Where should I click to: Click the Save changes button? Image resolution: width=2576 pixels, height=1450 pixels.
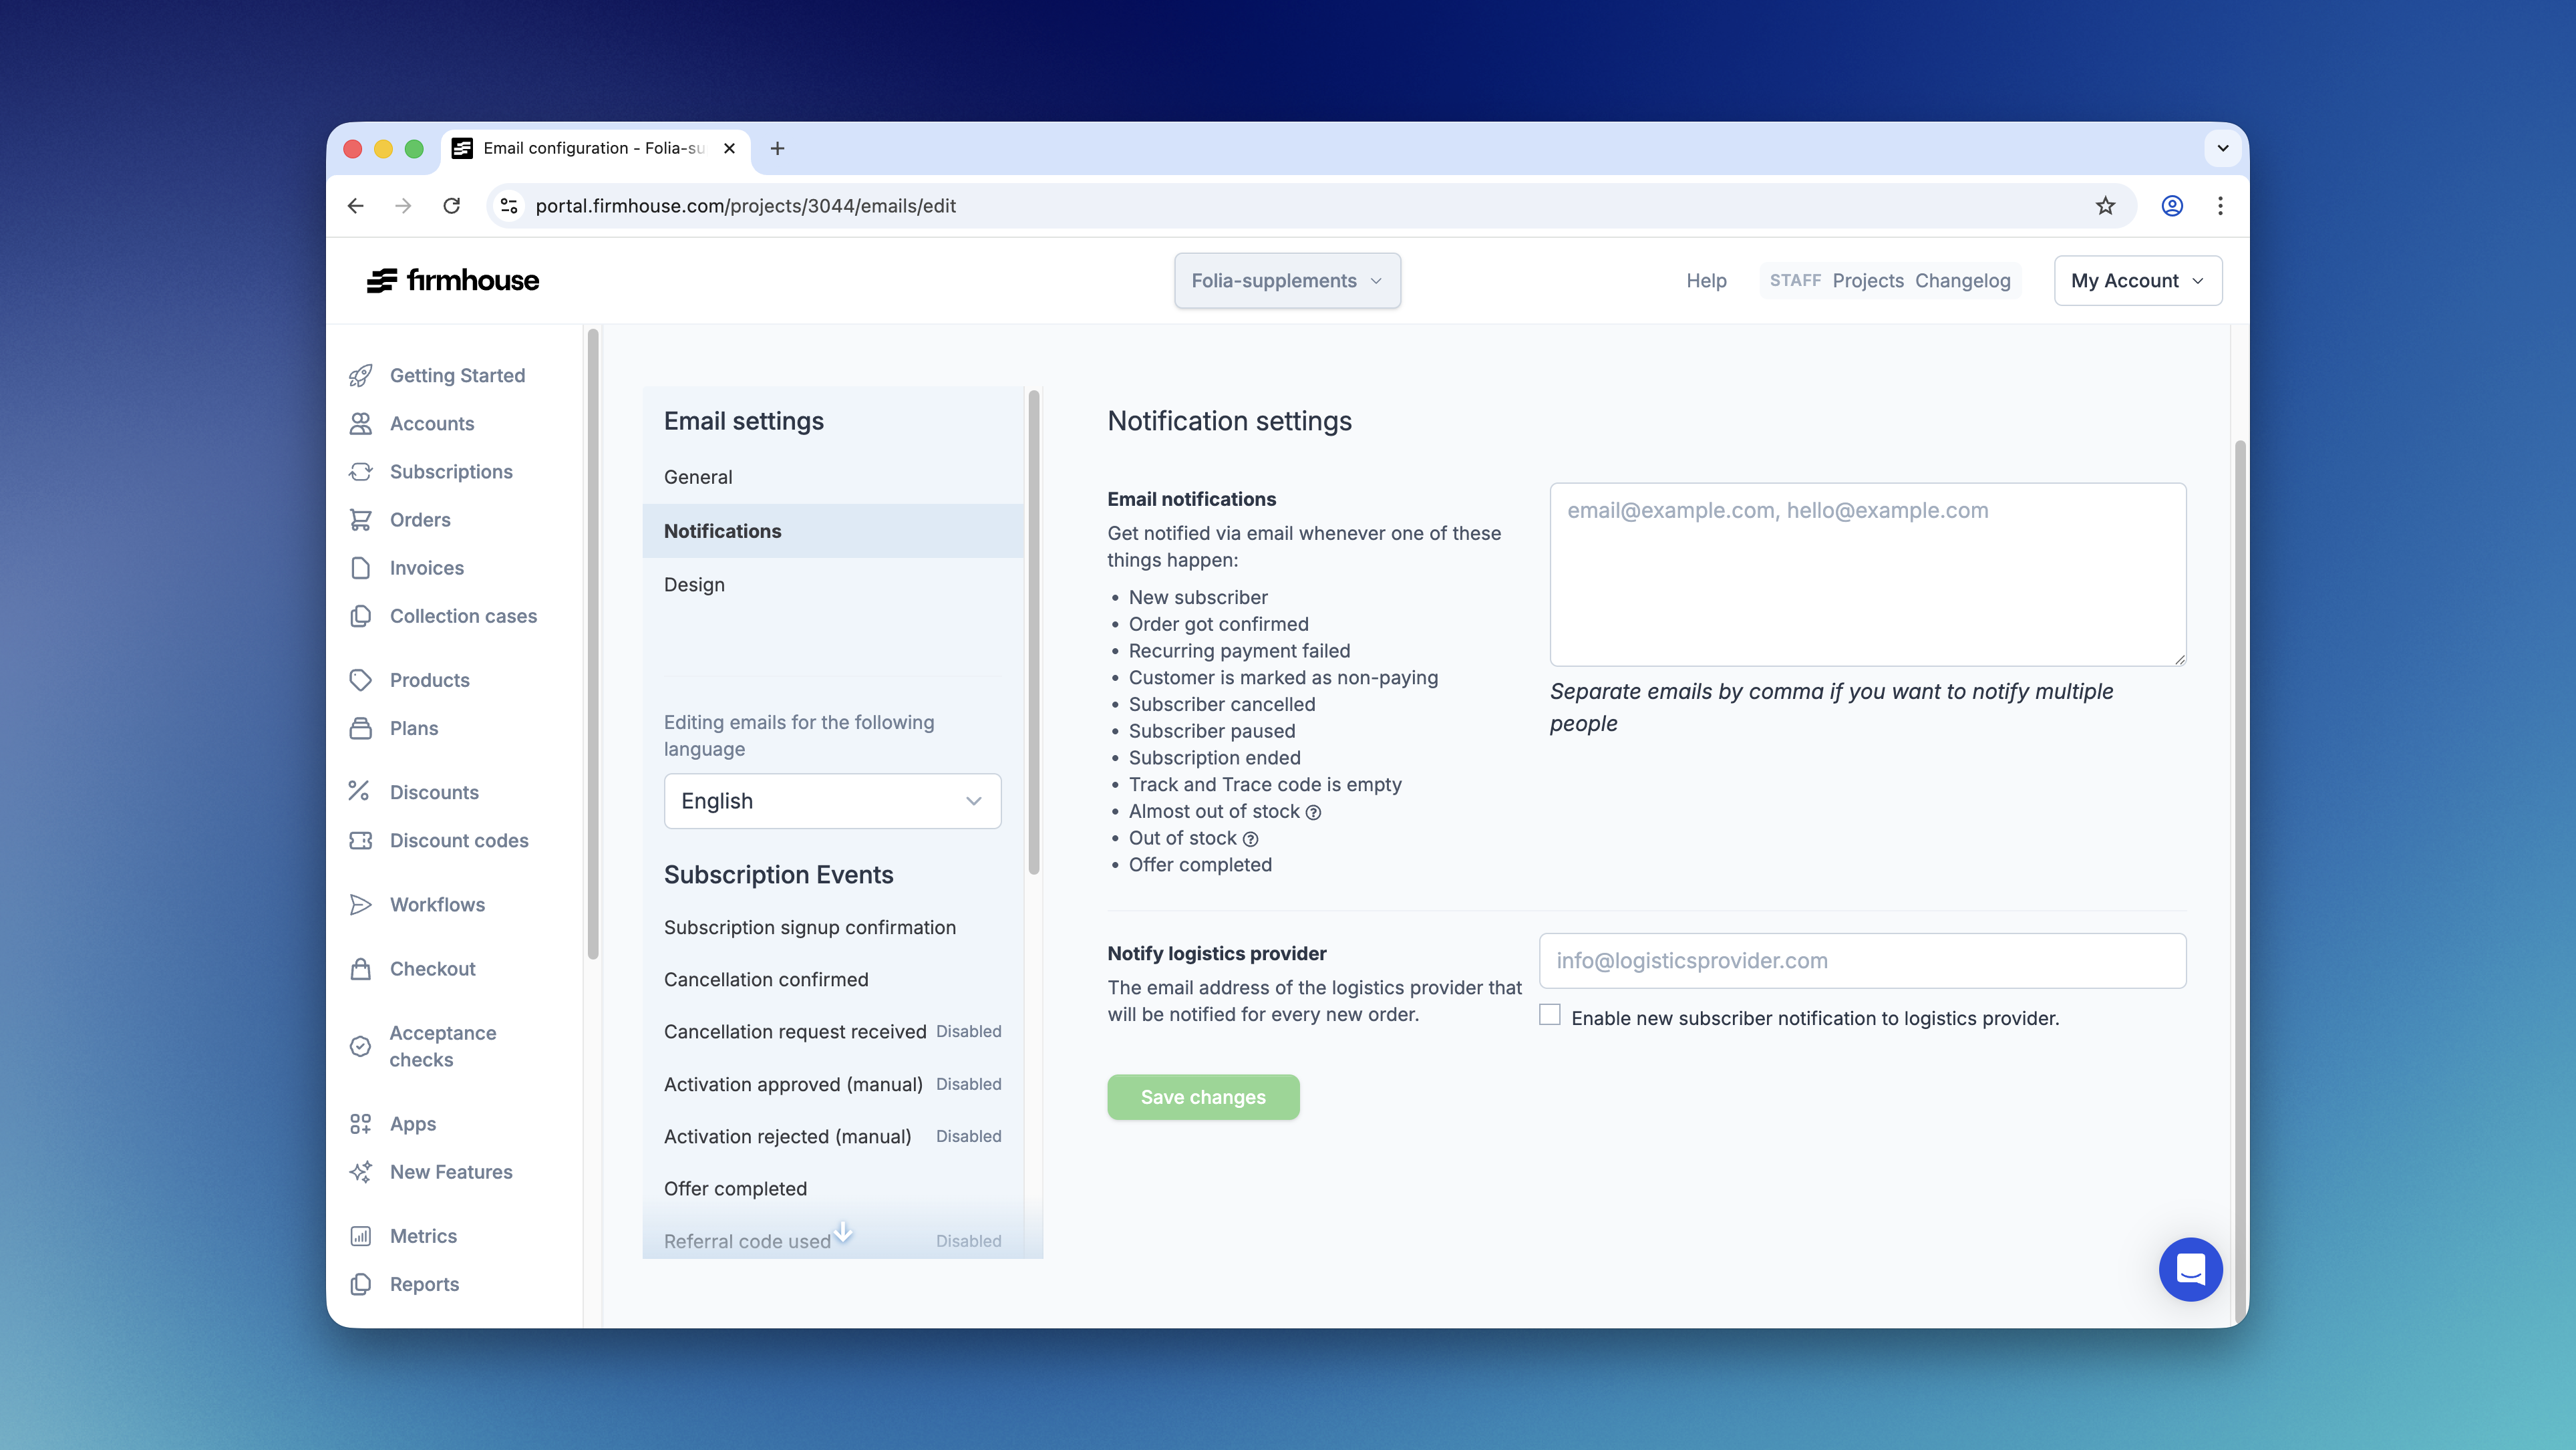[1203, 1097]
